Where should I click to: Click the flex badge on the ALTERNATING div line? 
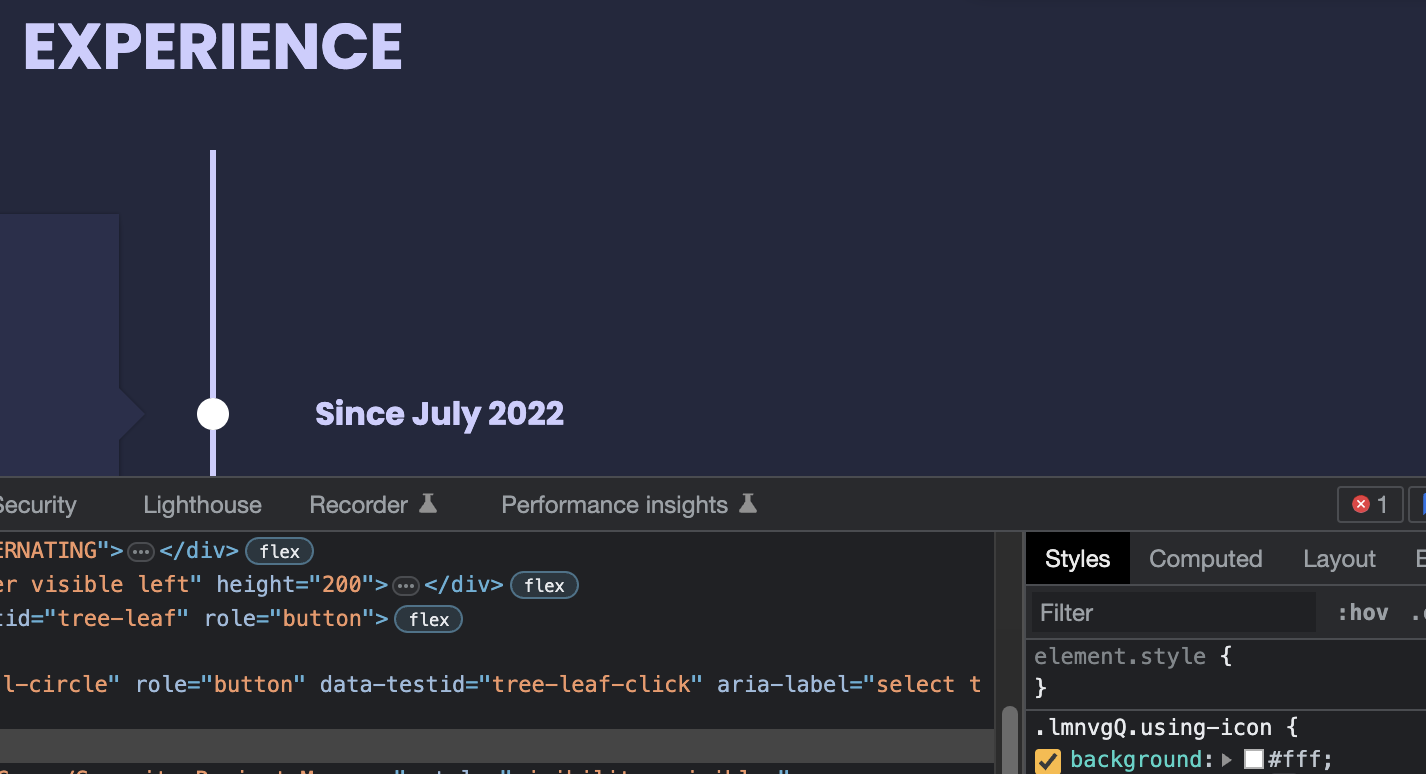(x=279, y=551)
